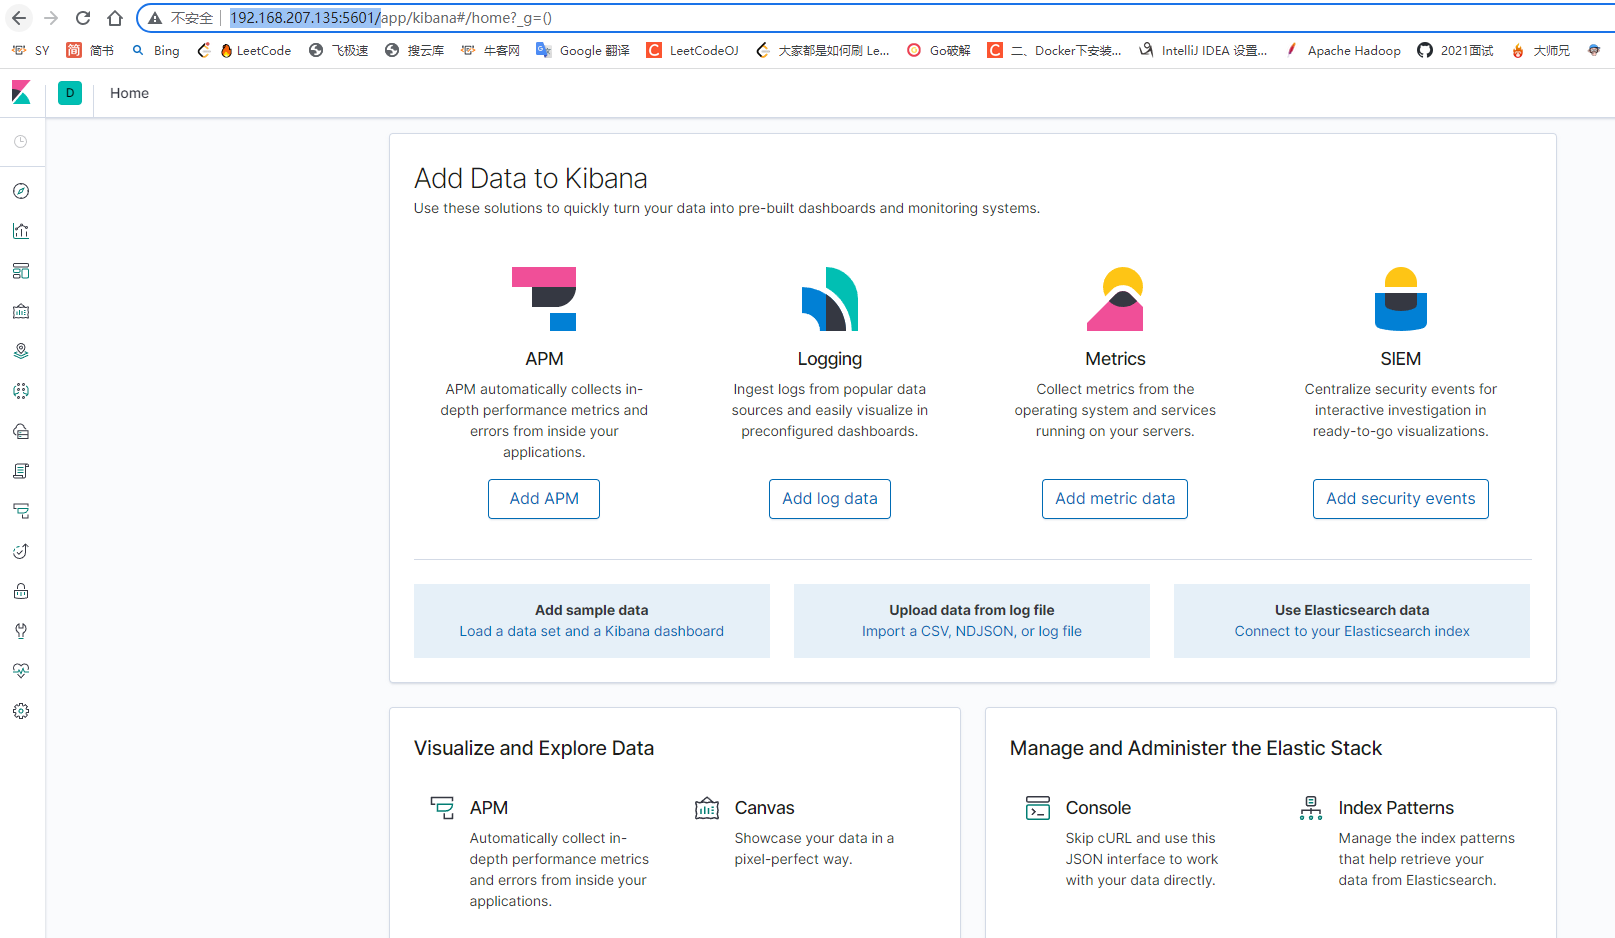Click the Add log data button
The image size is (1615, 938).
click(830, 499)
